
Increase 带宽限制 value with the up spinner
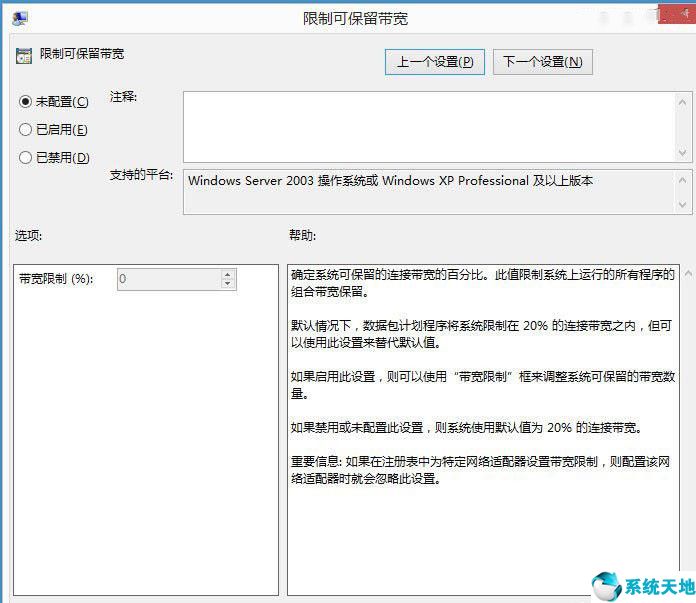click(x=228, y=274)
